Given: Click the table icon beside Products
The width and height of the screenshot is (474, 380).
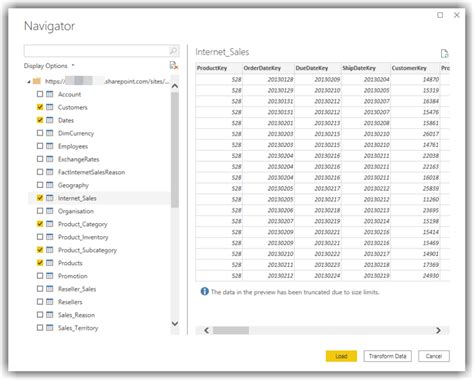Looking at the screenshot, I should pyautogui.click(x=50, y=263).
